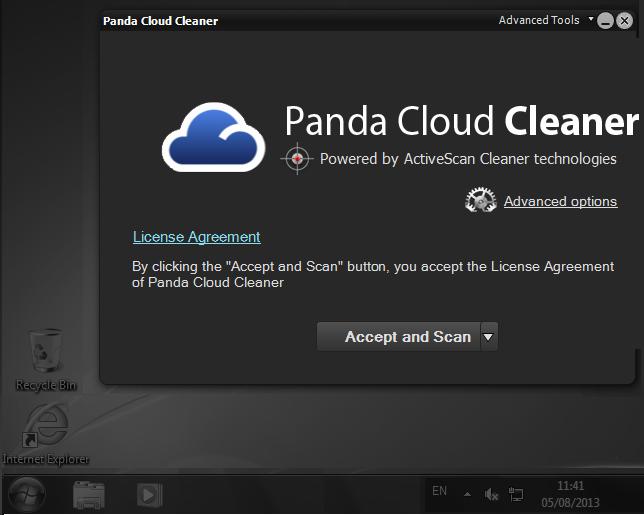Open the Advanced Tools menu
Screen dimensions: 644x515
click(x=546, y=20)
